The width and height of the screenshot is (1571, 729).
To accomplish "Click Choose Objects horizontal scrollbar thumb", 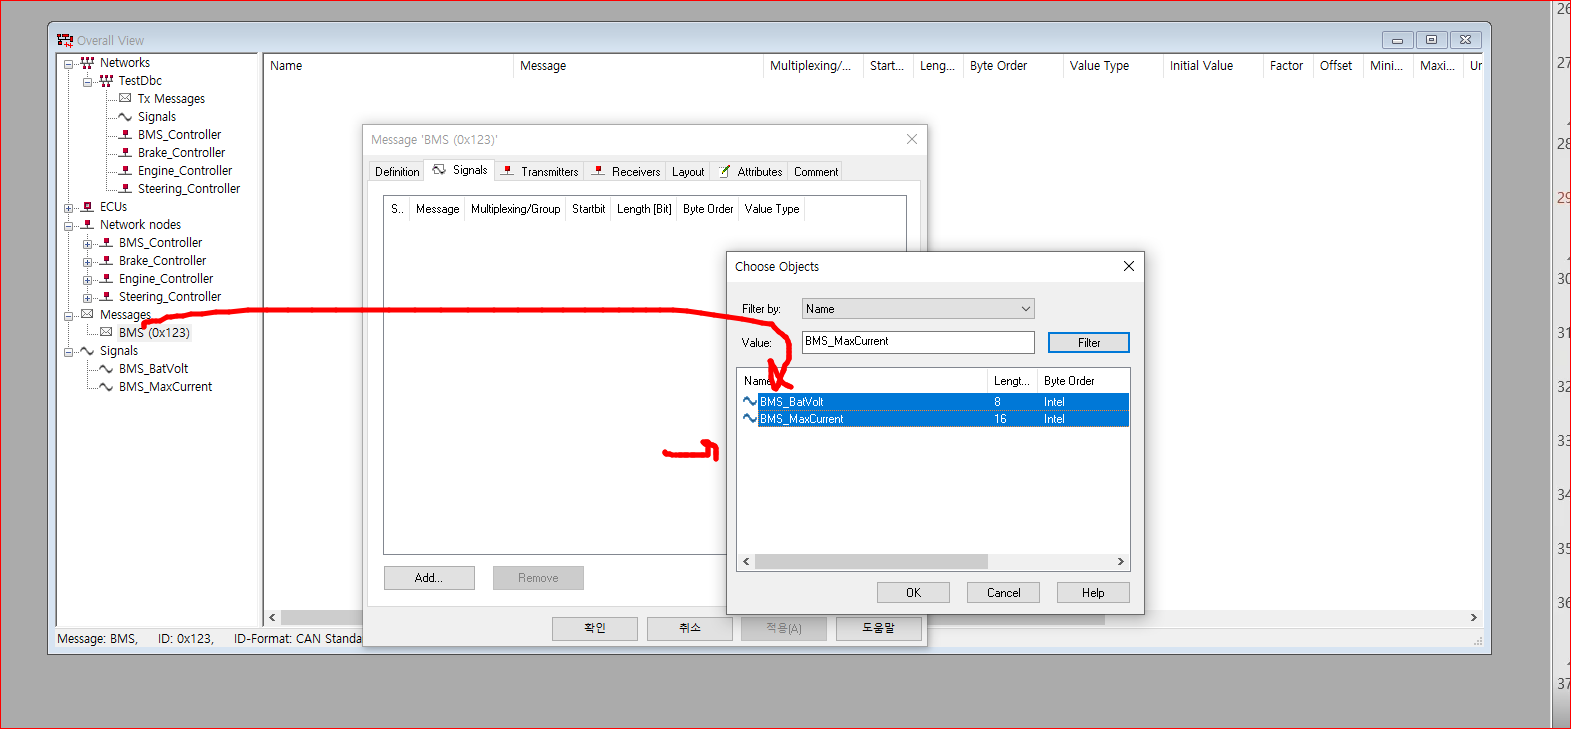I will pyautogui.click(x=871, y=562).
